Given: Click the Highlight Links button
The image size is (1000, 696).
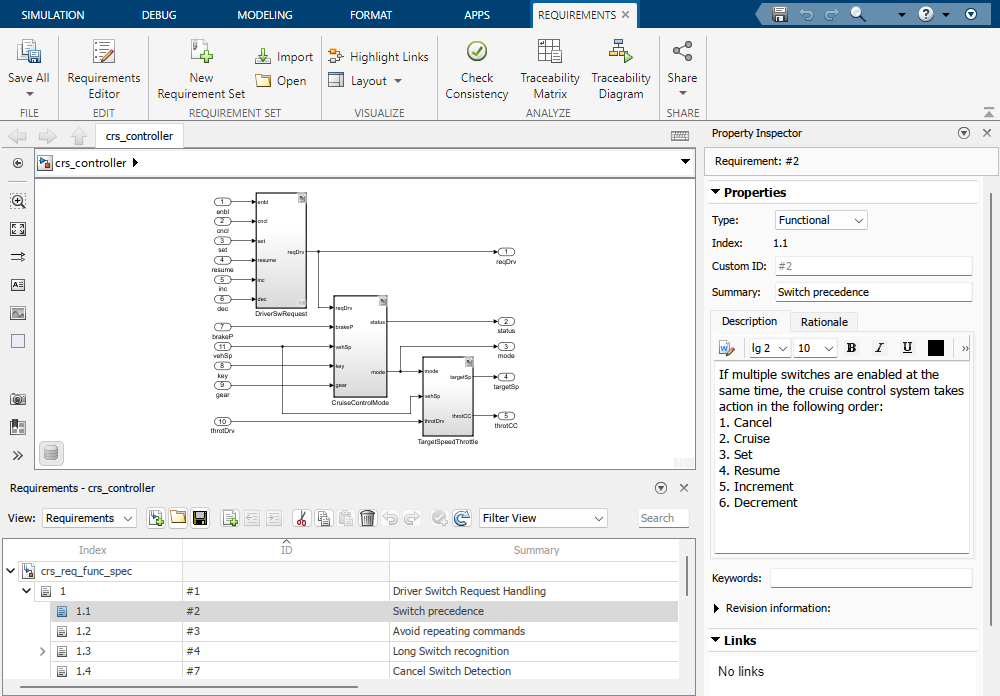Looking at the screenshot, I should (x=378, y=57).
